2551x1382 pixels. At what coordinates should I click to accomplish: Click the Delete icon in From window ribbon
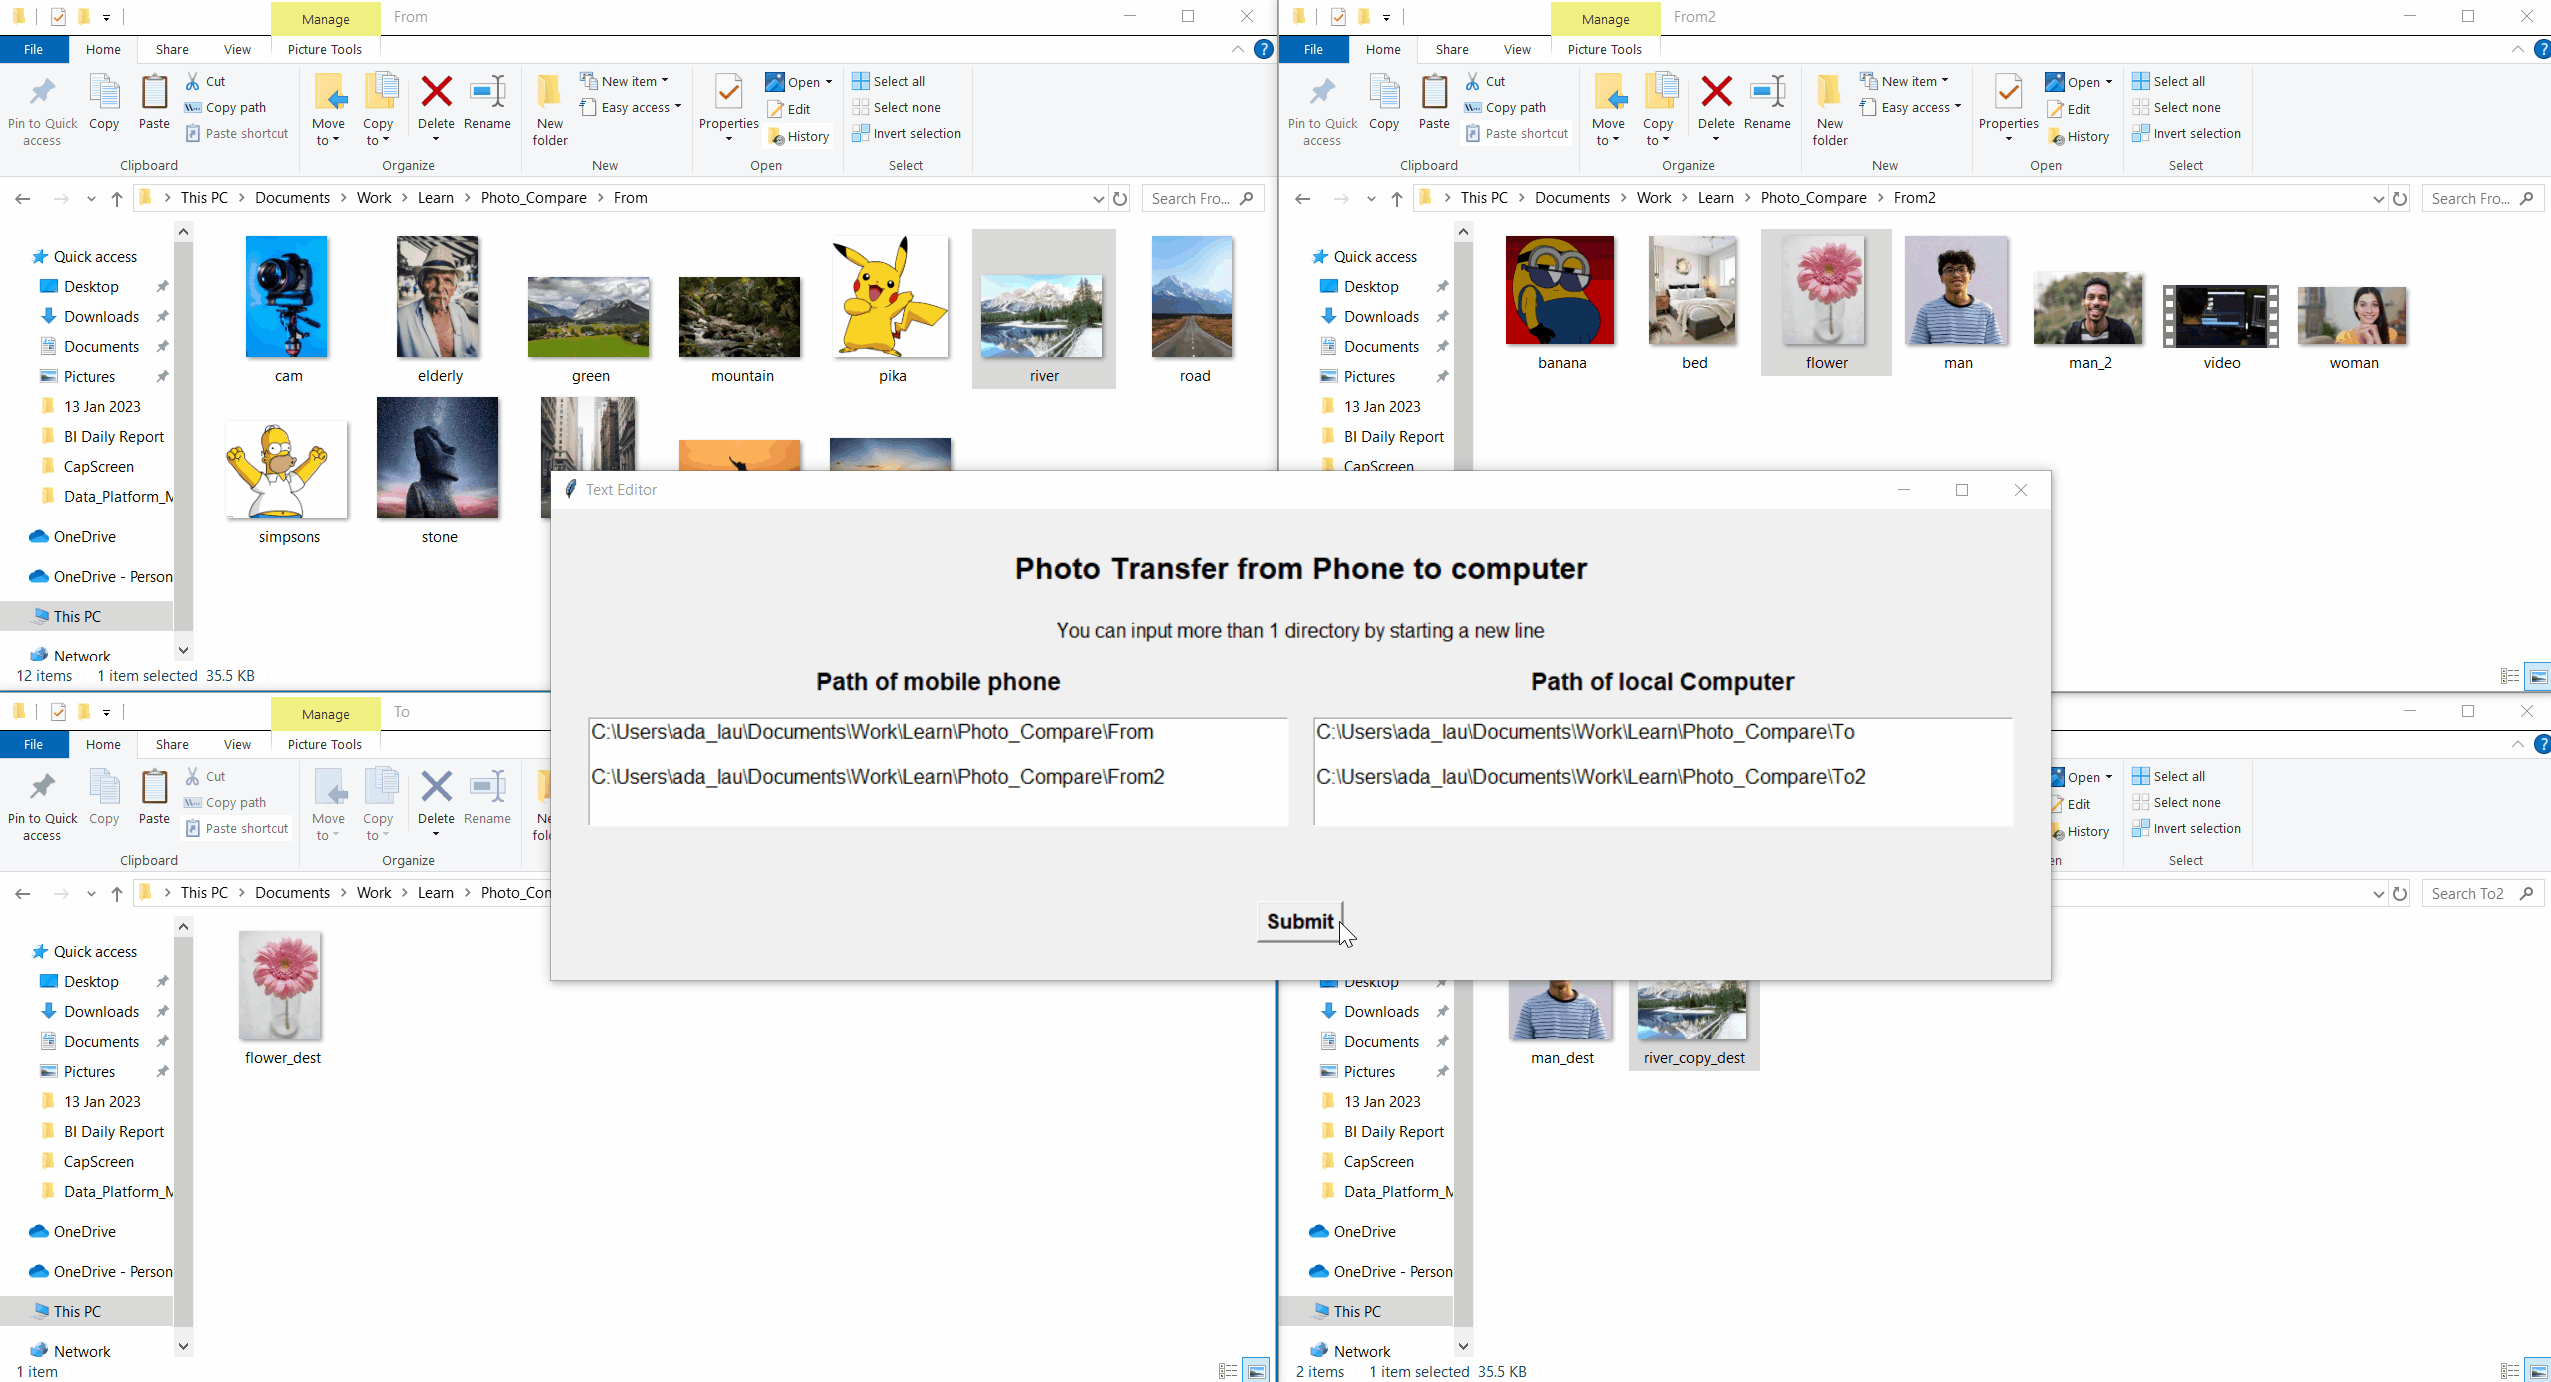[436, 93]
